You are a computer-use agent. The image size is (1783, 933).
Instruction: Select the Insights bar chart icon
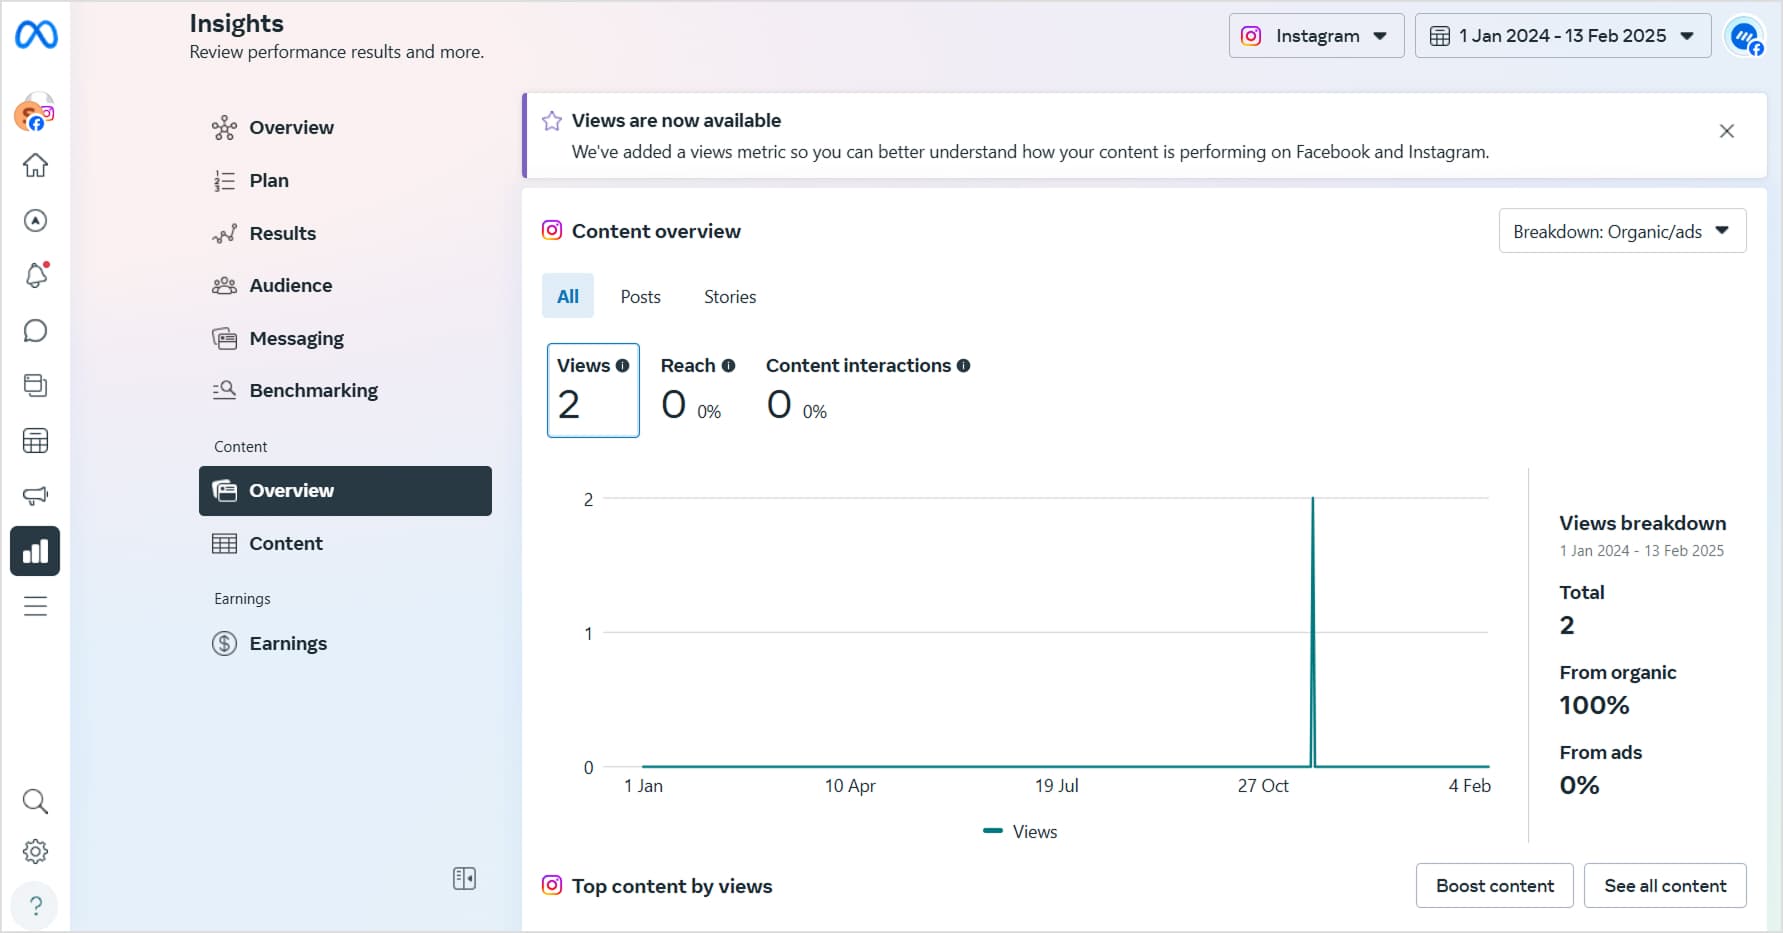(35, 551)
